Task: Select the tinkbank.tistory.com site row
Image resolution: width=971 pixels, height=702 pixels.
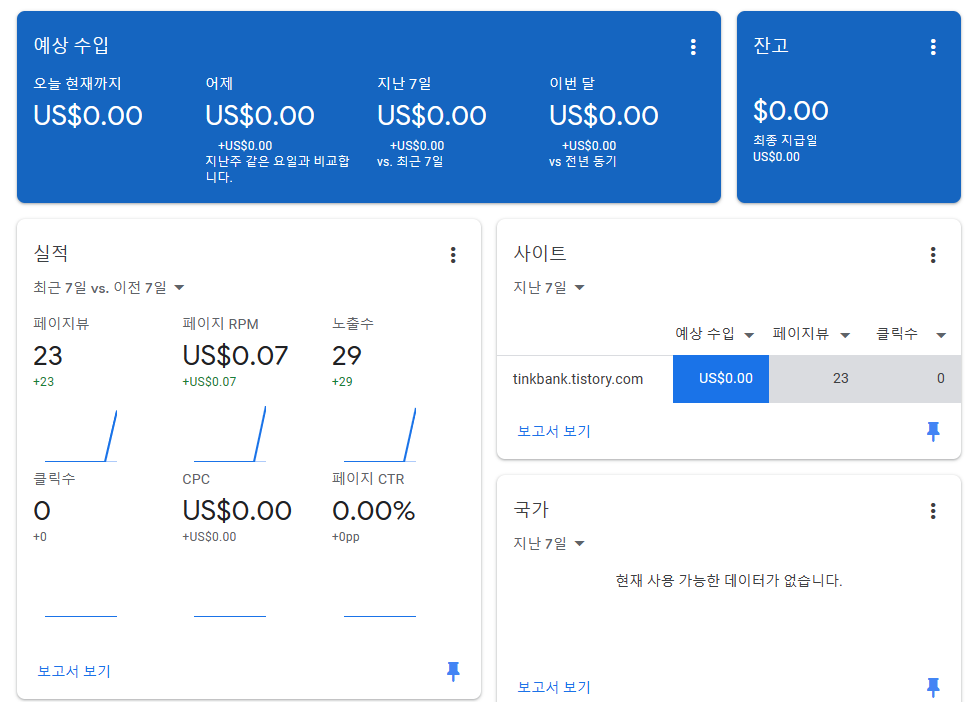Action: point(729,379)
